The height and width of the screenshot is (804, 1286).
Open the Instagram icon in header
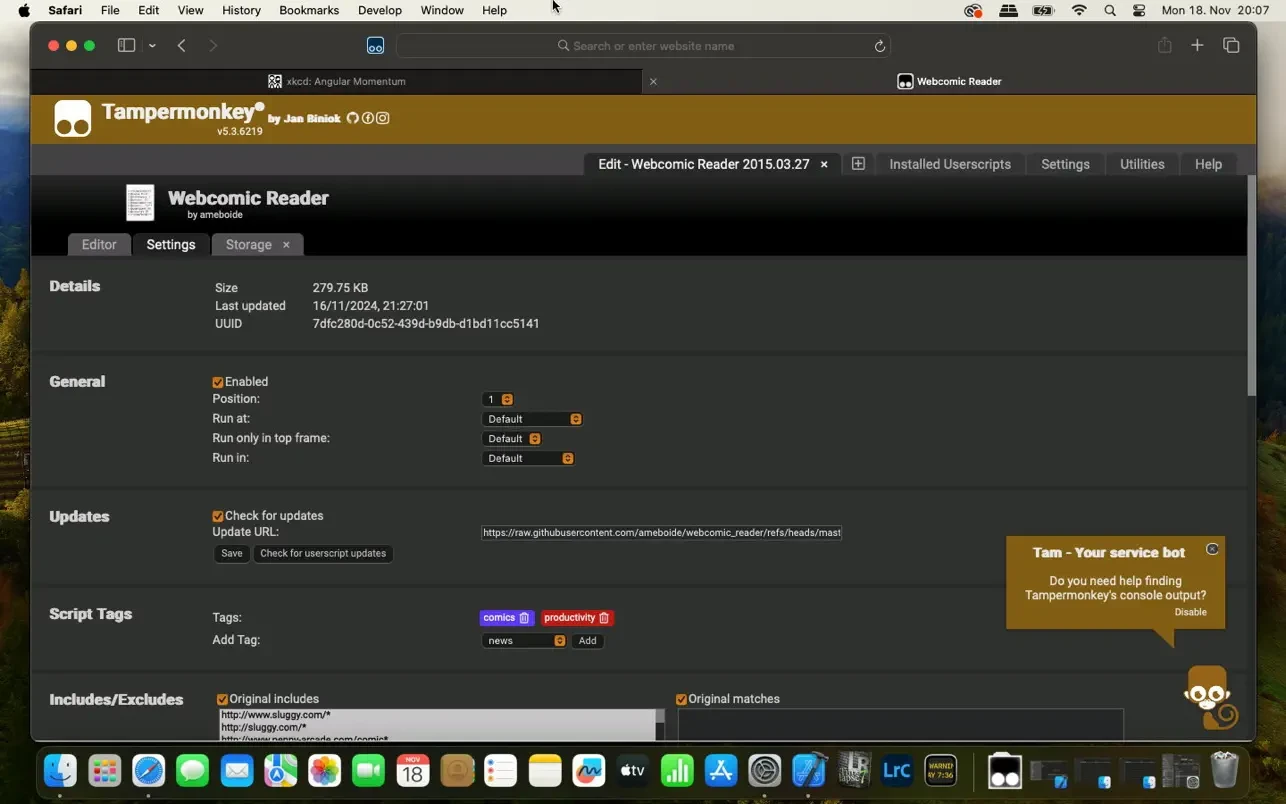[x=382, y=118]
